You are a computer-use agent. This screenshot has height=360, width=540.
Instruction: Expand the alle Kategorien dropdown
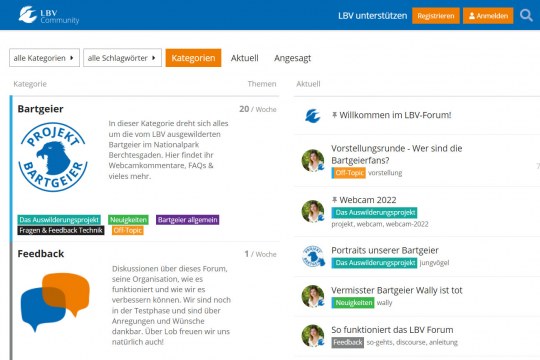[x=44, y=58]
